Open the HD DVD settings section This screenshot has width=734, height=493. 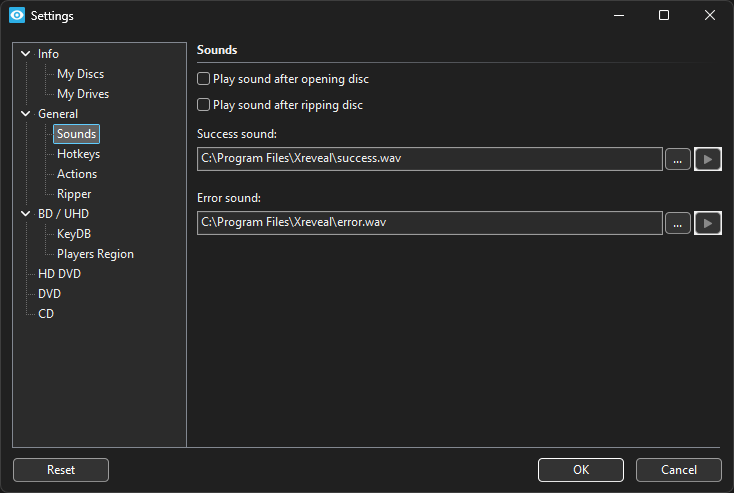pyautogui.click(x=59, y=274)
